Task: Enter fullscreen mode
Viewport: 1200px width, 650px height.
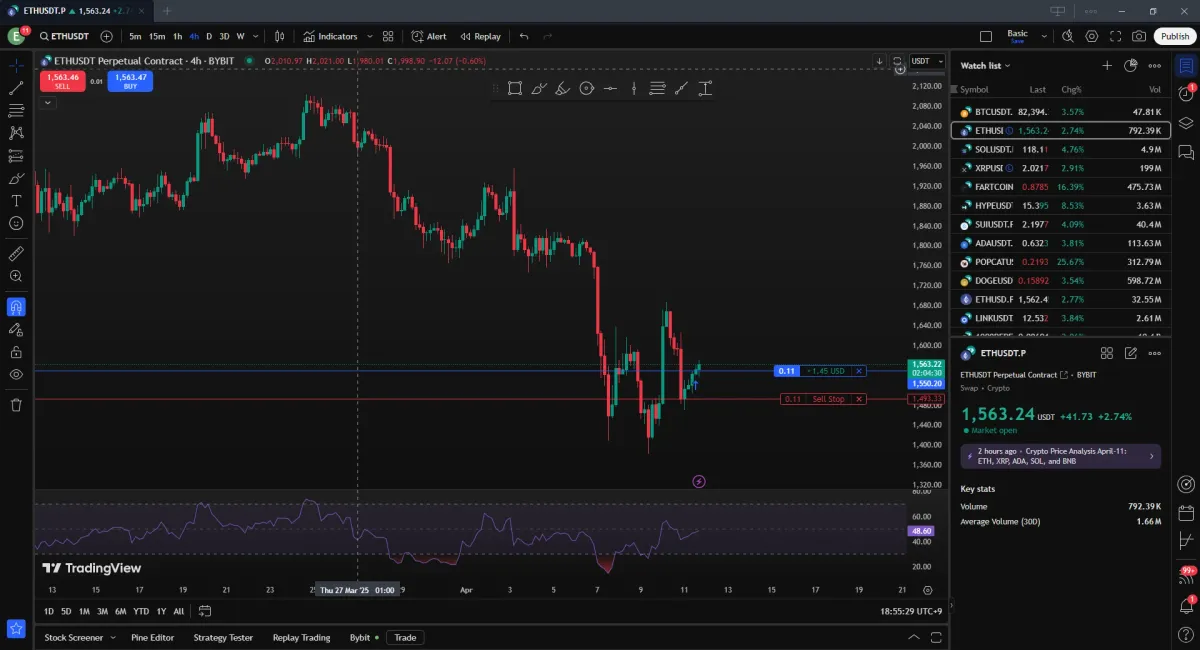Action: 1115,36
